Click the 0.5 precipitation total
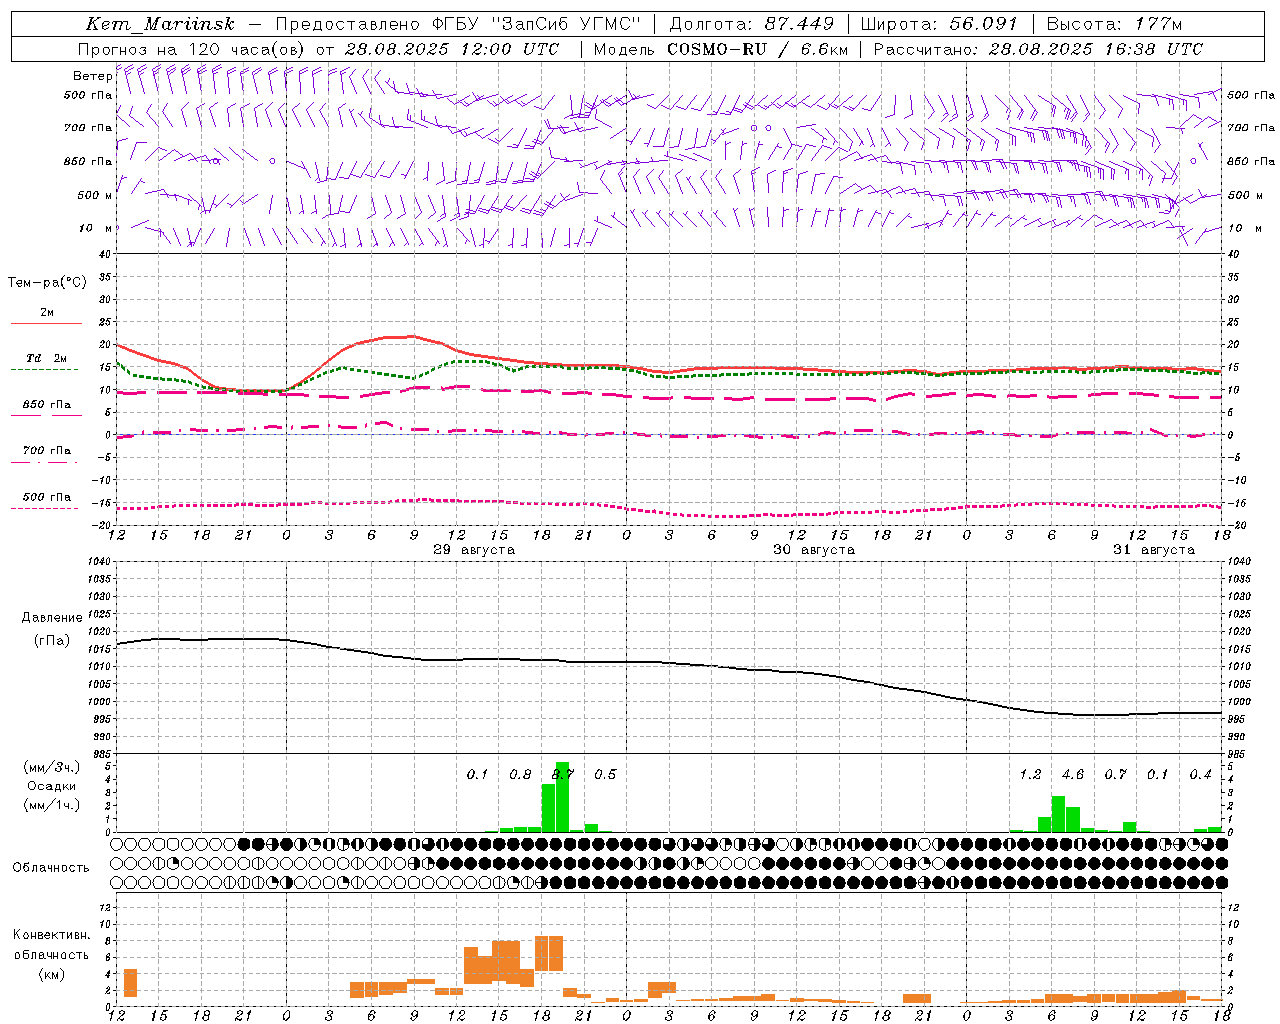Viewport: 1280px width, 1024px height. click(x=605, y=775)
